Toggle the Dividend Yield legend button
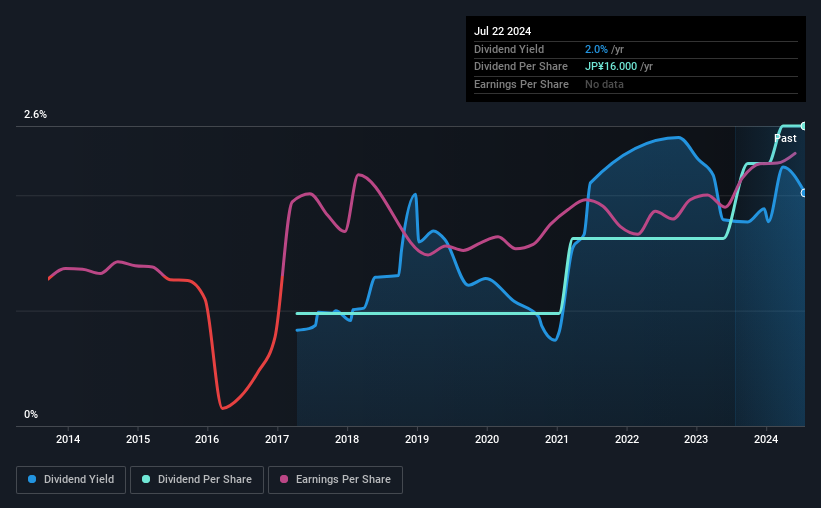821x508 pixels. tap(71, 480)
